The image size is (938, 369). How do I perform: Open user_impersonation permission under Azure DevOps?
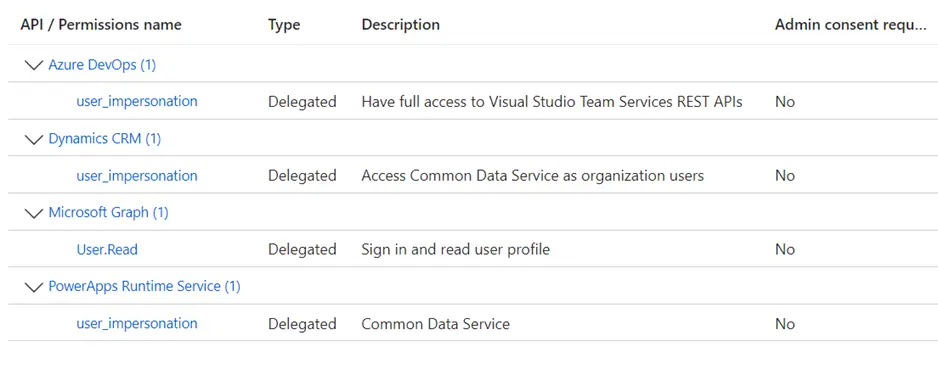coord(137,102)
